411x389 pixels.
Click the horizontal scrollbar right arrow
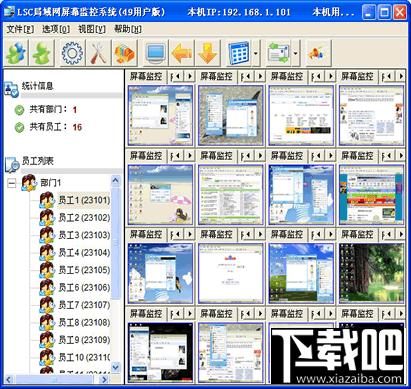click(x=104, y=379)
